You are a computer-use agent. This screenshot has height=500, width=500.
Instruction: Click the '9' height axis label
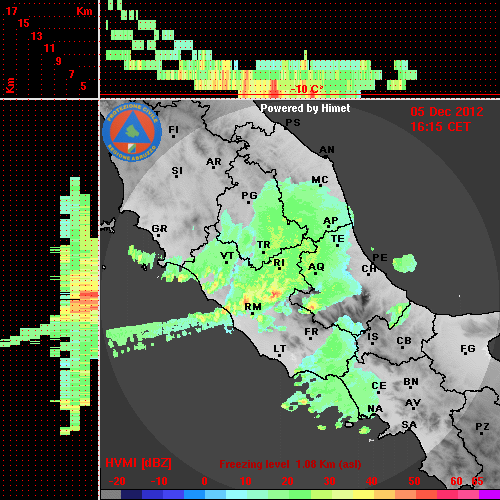59,61
